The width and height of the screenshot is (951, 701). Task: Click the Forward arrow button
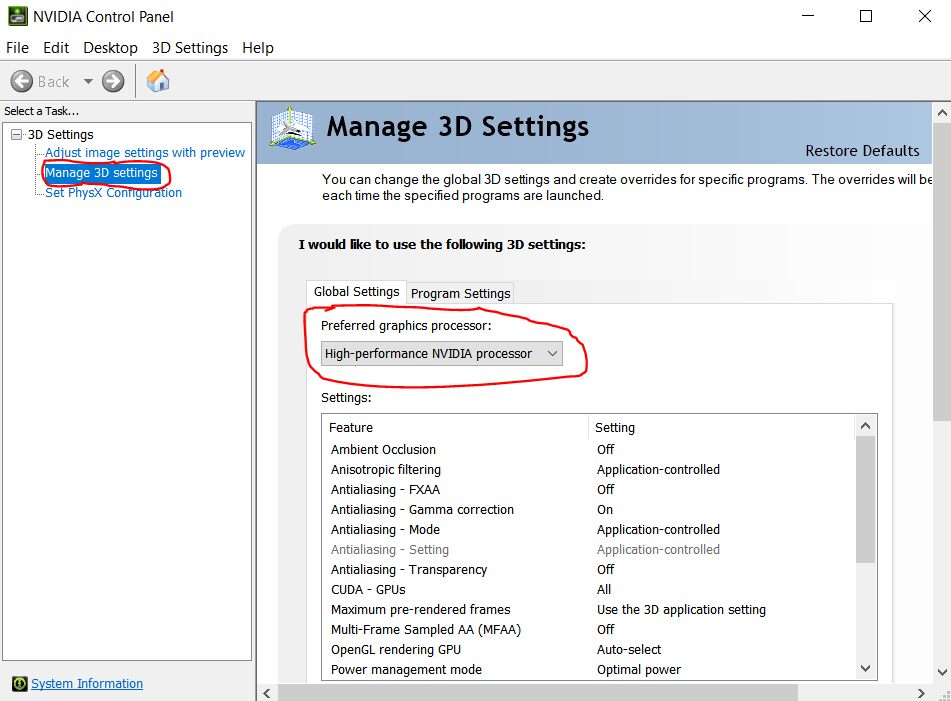tap(113, 81)
